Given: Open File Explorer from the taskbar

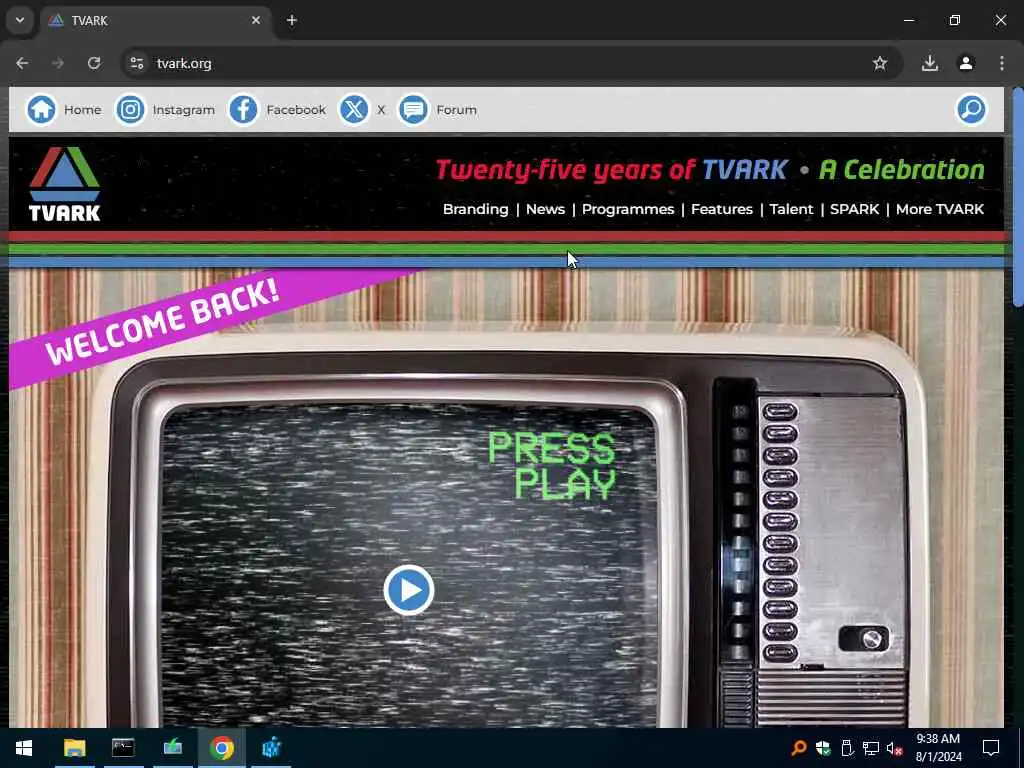Looking at the screenshot, I should pos(74,748).
